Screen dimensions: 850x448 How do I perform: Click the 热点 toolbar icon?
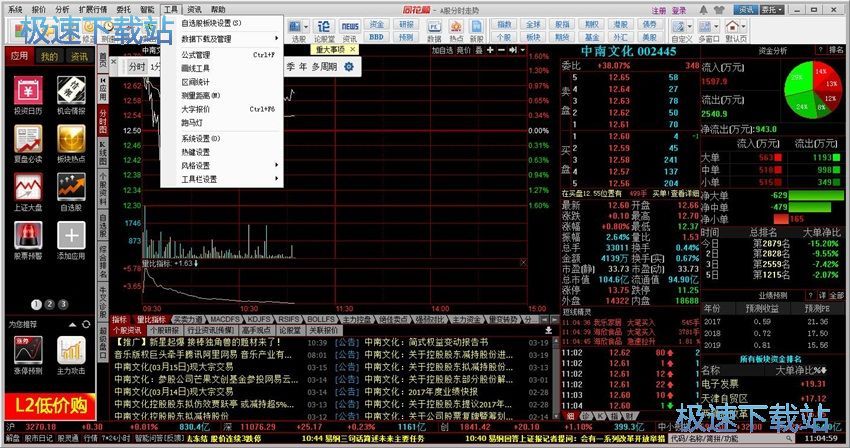(x=456, y=31)
